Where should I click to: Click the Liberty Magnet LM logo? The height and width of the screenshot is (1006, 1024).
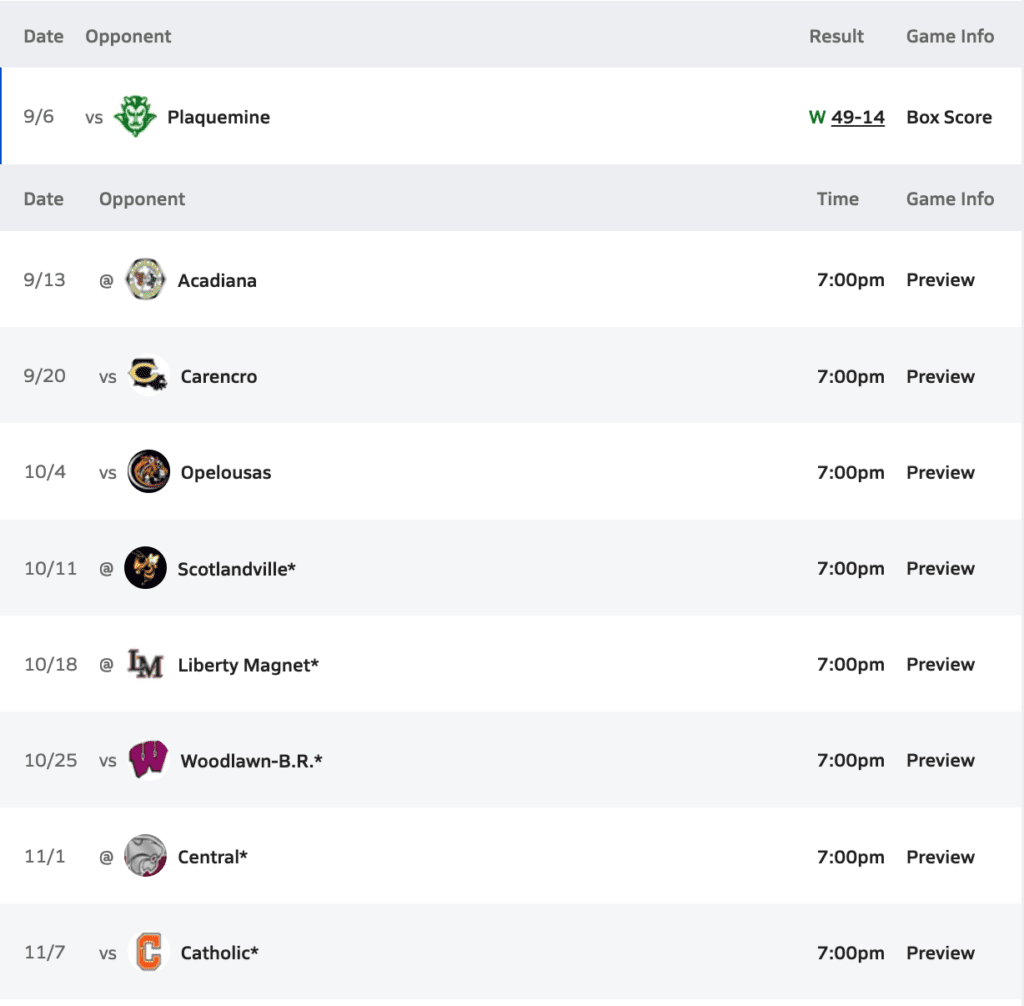click(x=145, y=664)
